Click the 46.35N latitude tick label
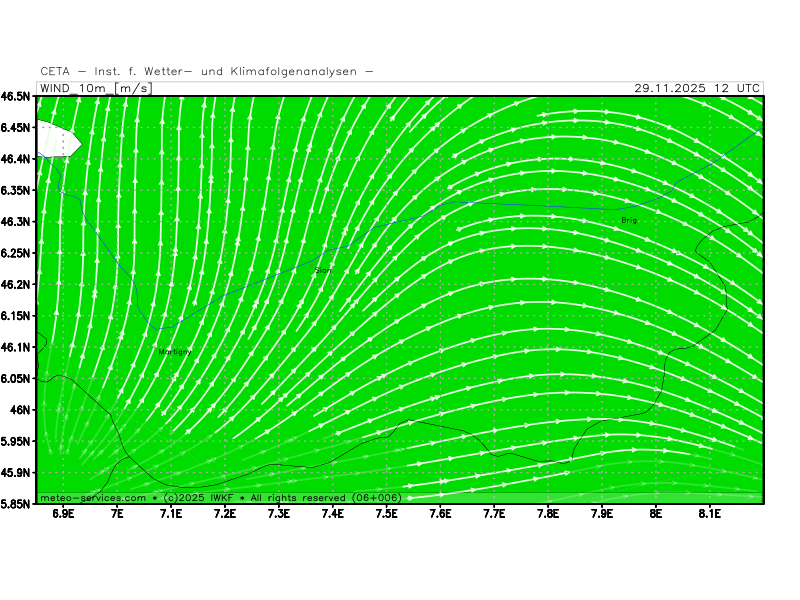The width and height of the screenshot is (800, 600). coord(15,190)
